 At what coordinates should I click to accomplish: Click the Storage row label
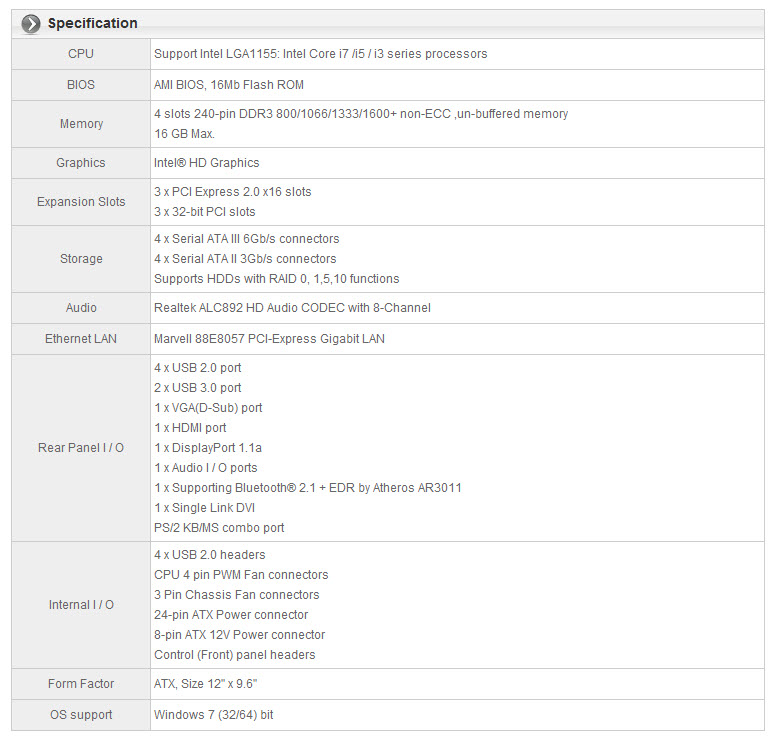81,258
